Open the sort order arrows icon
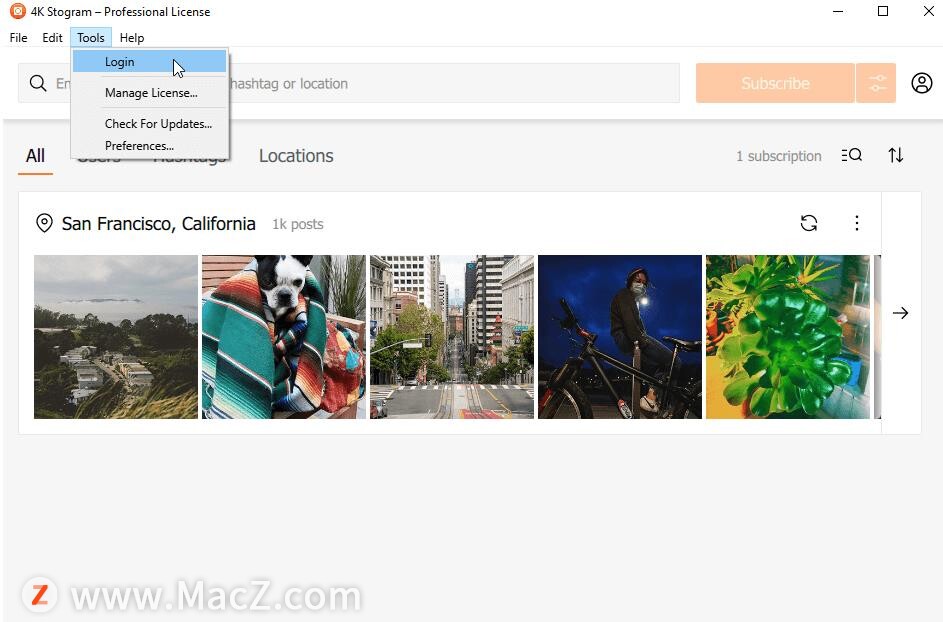Screen dimensions: 943x622 click(x=895, y=155)
